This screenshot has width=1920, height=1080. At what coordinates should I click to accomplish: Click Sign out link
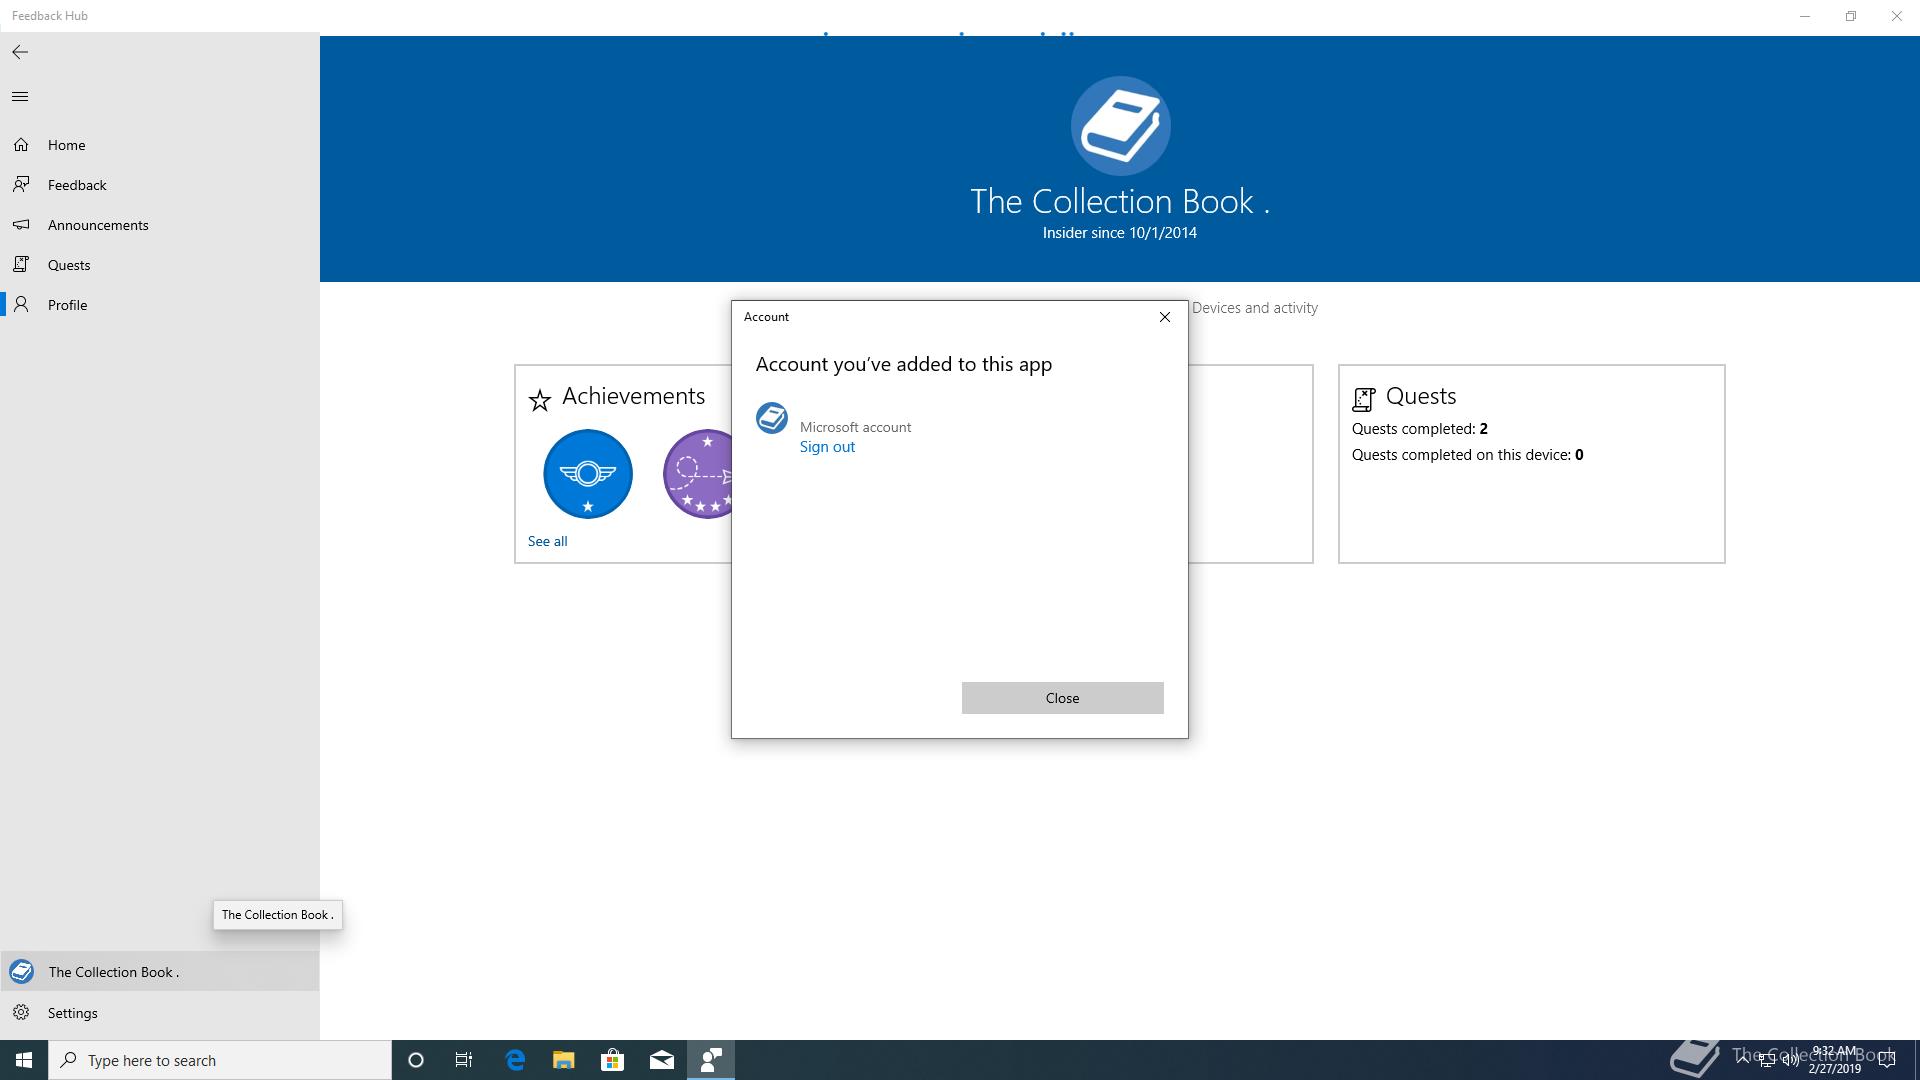[827, 447]
